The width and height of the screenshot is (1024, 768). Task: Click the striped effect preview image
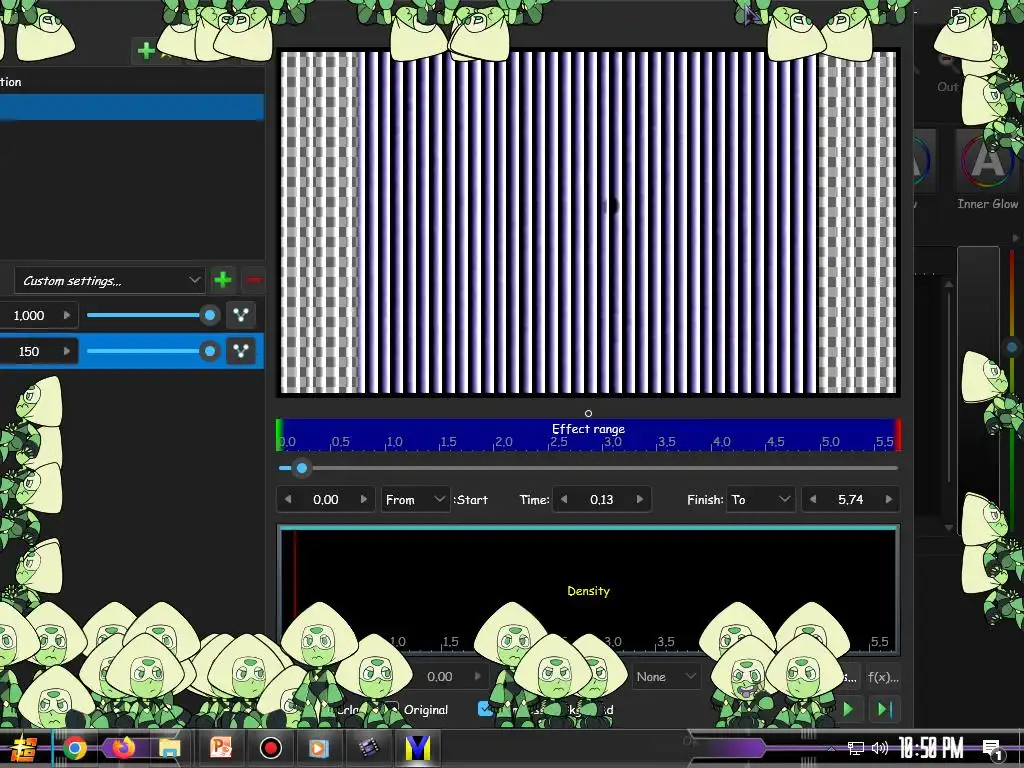pos(588,223)
